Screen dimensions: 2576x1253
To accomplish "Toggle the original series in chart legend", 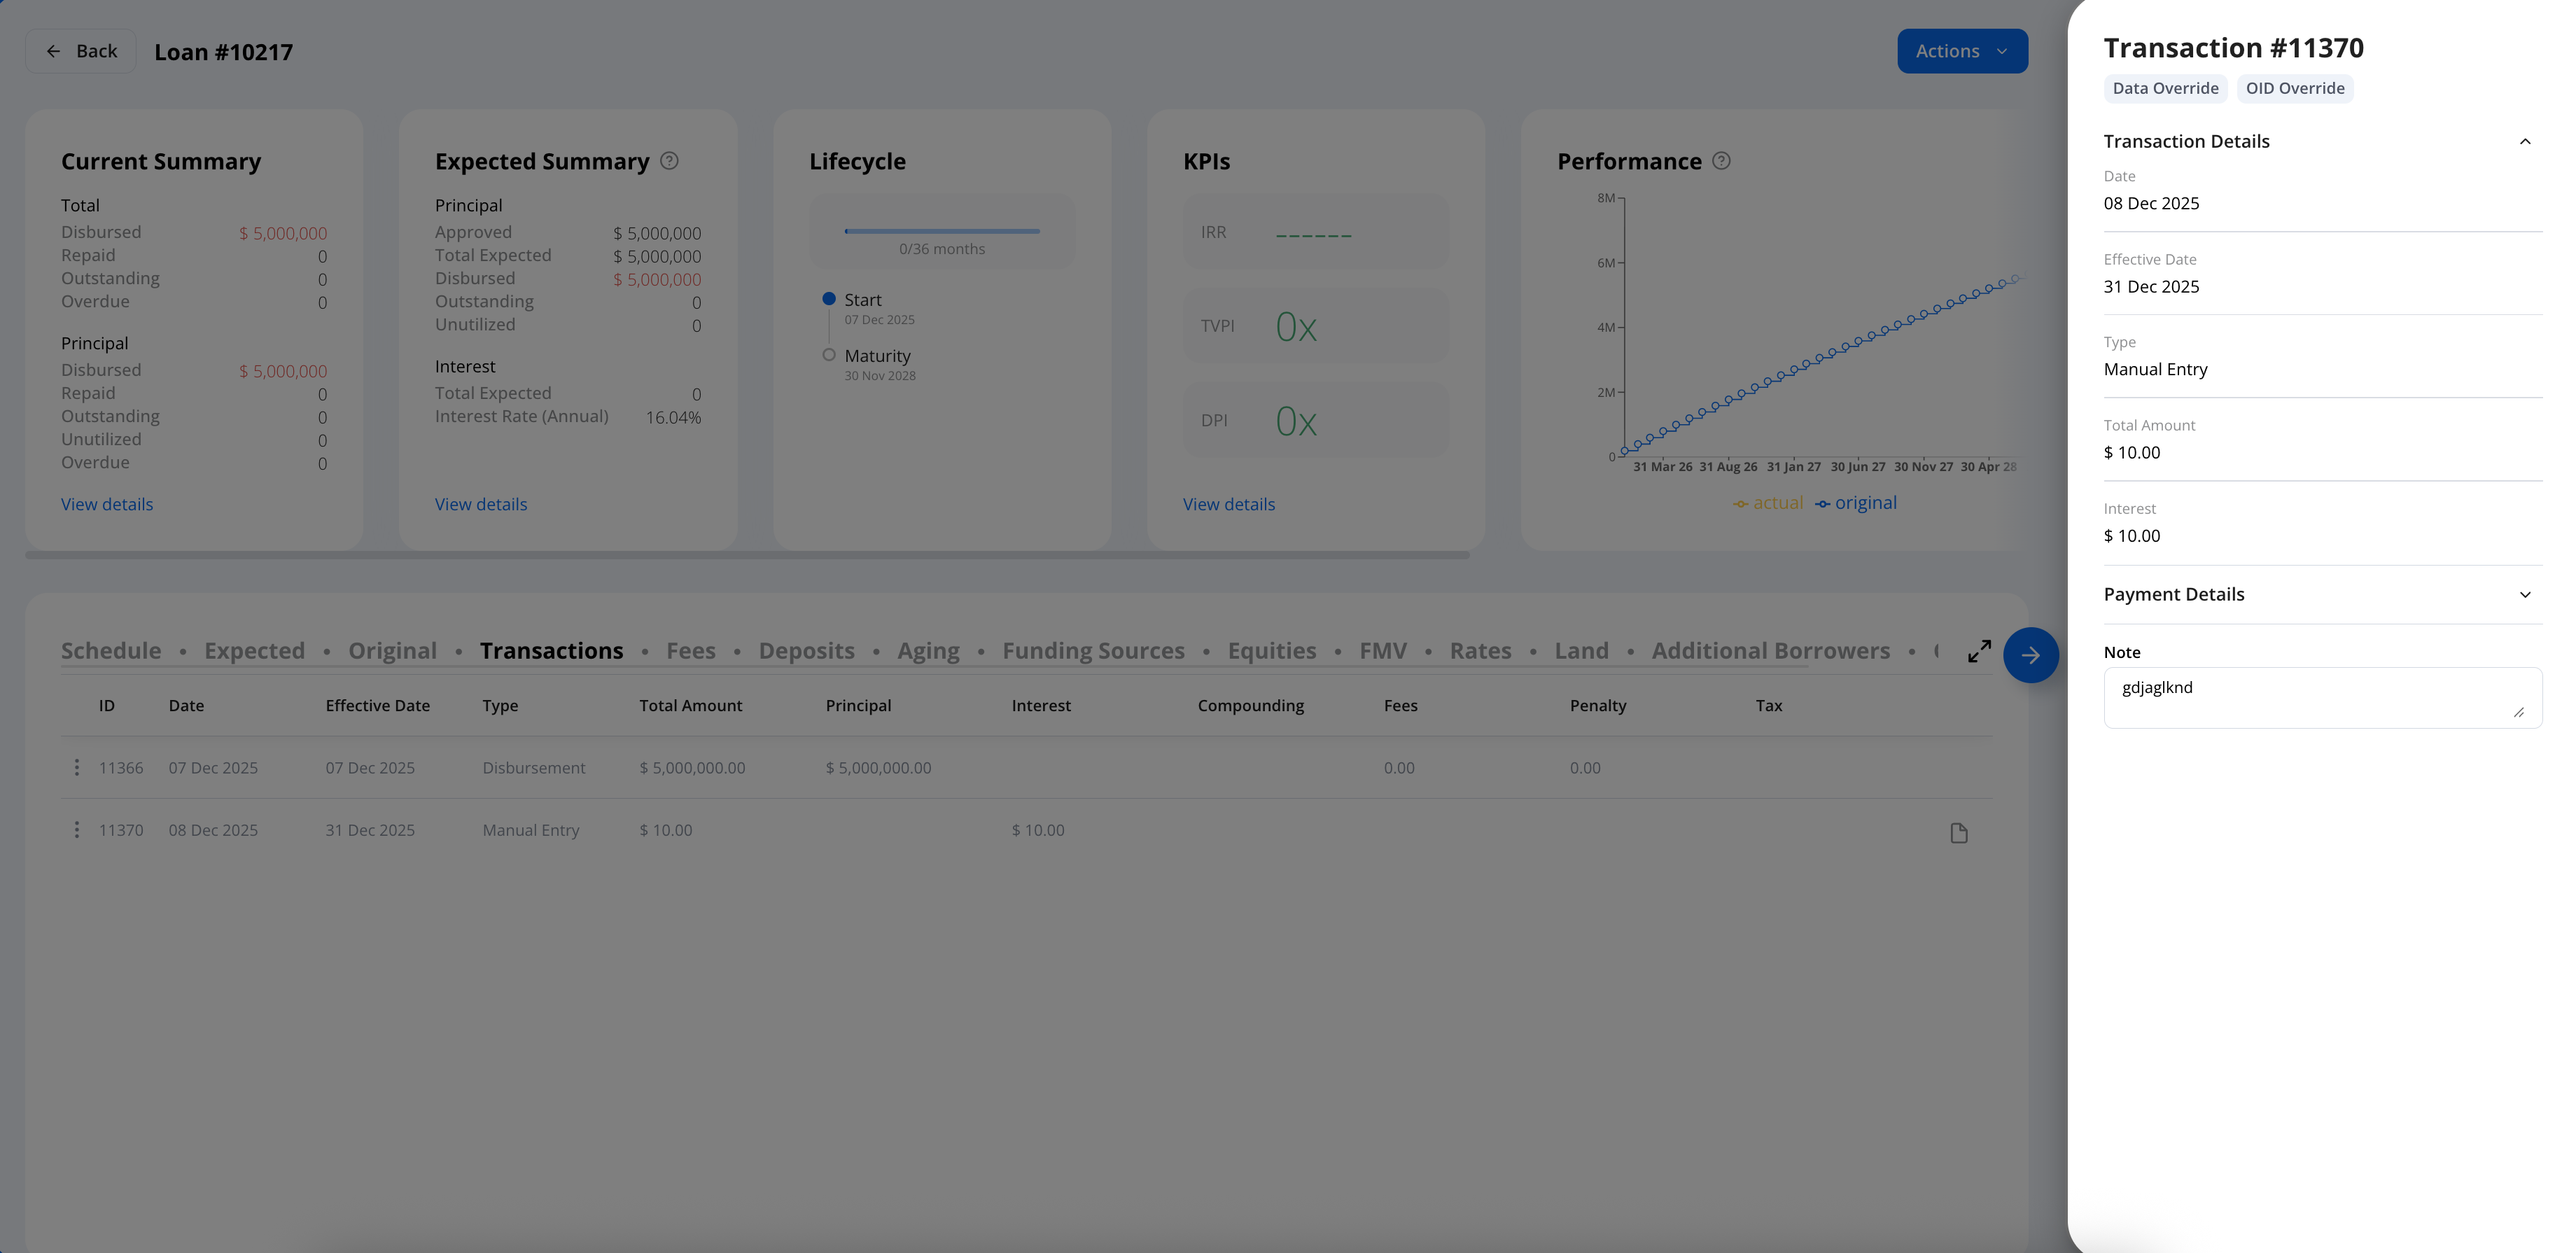I will click(x=1856, y=503).
